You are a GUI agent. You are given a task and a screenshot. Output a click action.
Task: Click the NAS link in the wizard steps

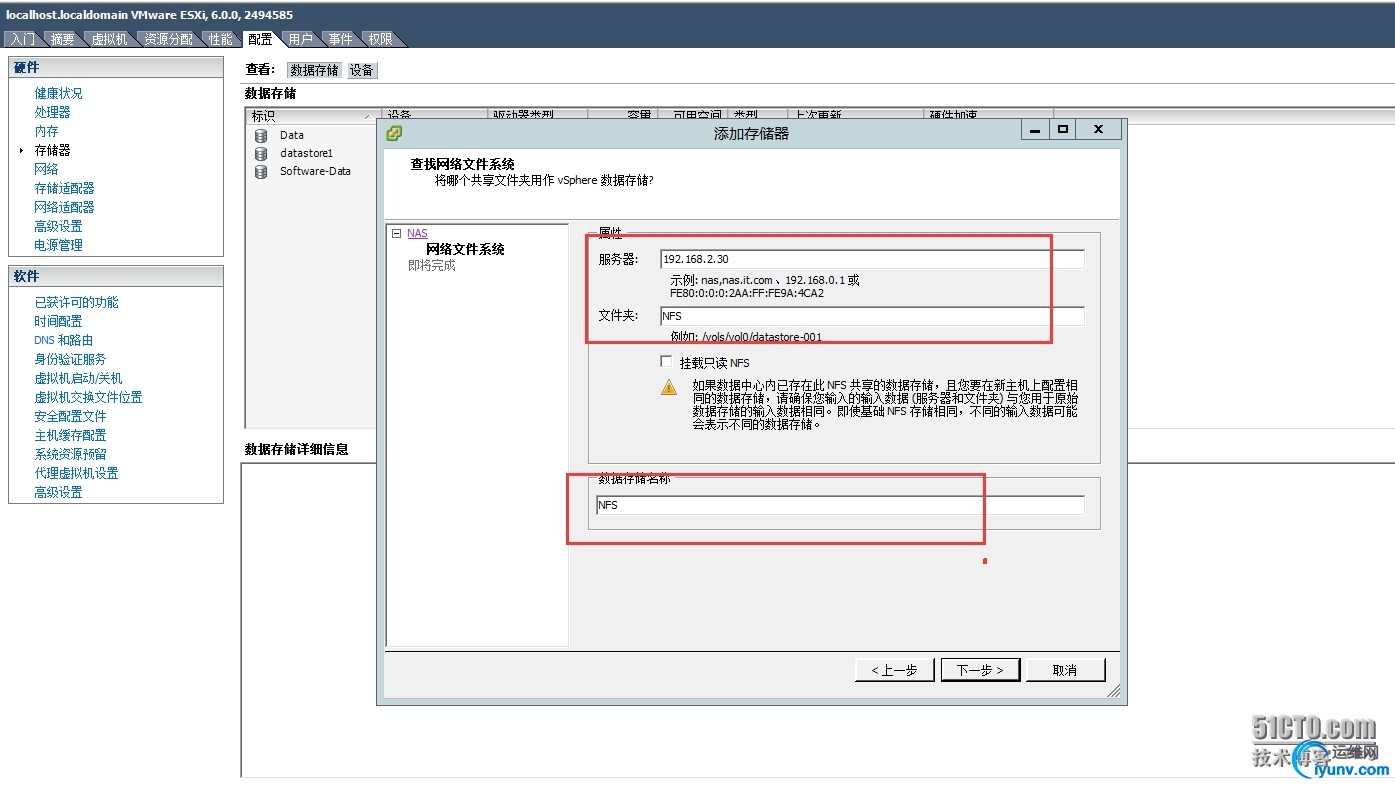pos(417,233)
